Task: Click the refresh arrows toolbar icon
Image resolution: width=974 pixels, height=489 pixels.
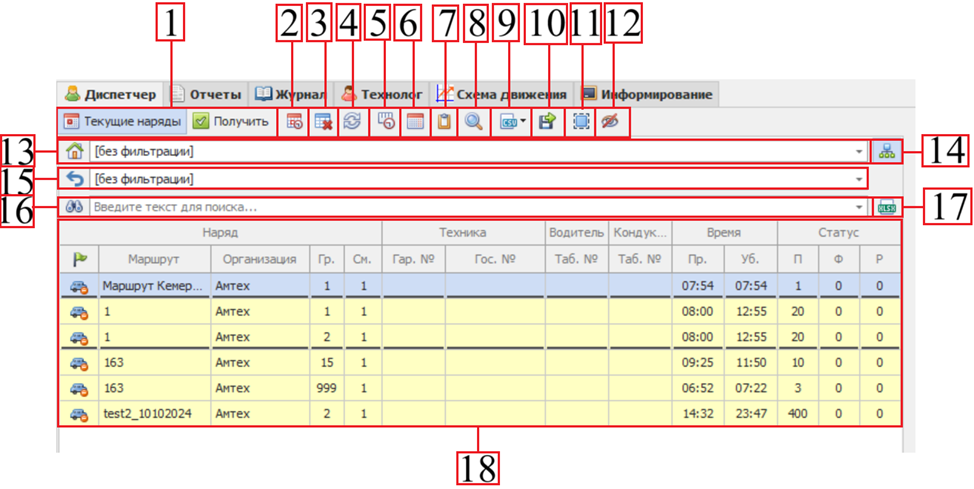Action: [352, 122]
